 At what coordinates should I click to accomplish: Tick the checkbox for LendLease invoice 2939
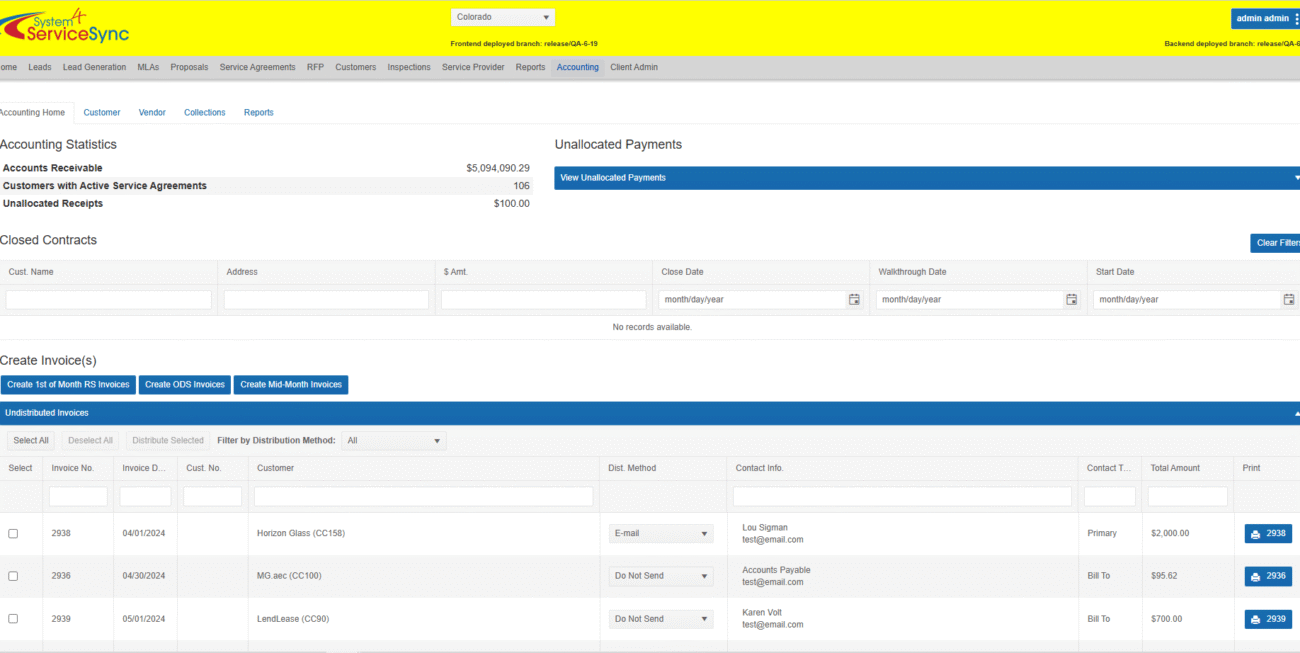pyautogui.click(x=13, y=619)
